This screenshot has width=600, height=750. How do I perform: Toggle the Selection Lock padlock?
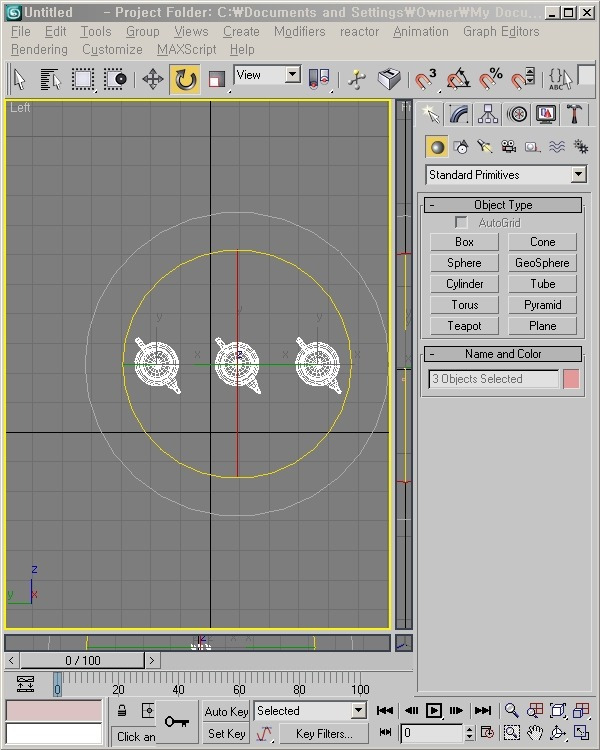coord(122,711)
